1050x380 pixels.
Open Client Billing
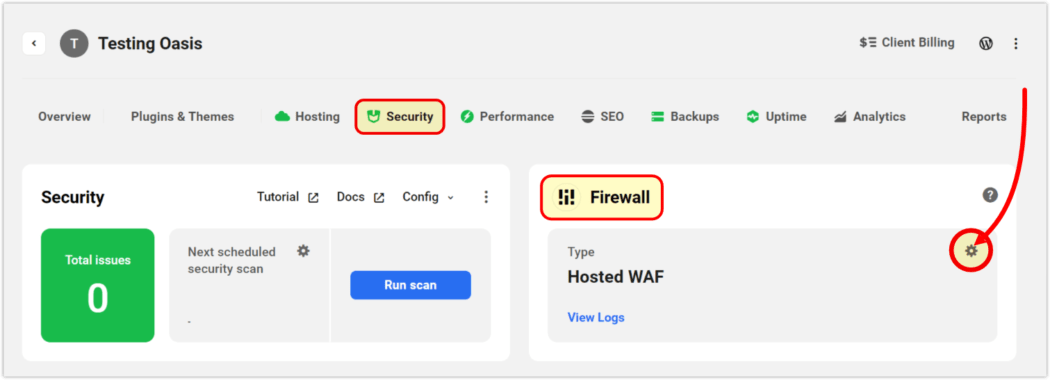pyautogui.click(x=907, y=43)
